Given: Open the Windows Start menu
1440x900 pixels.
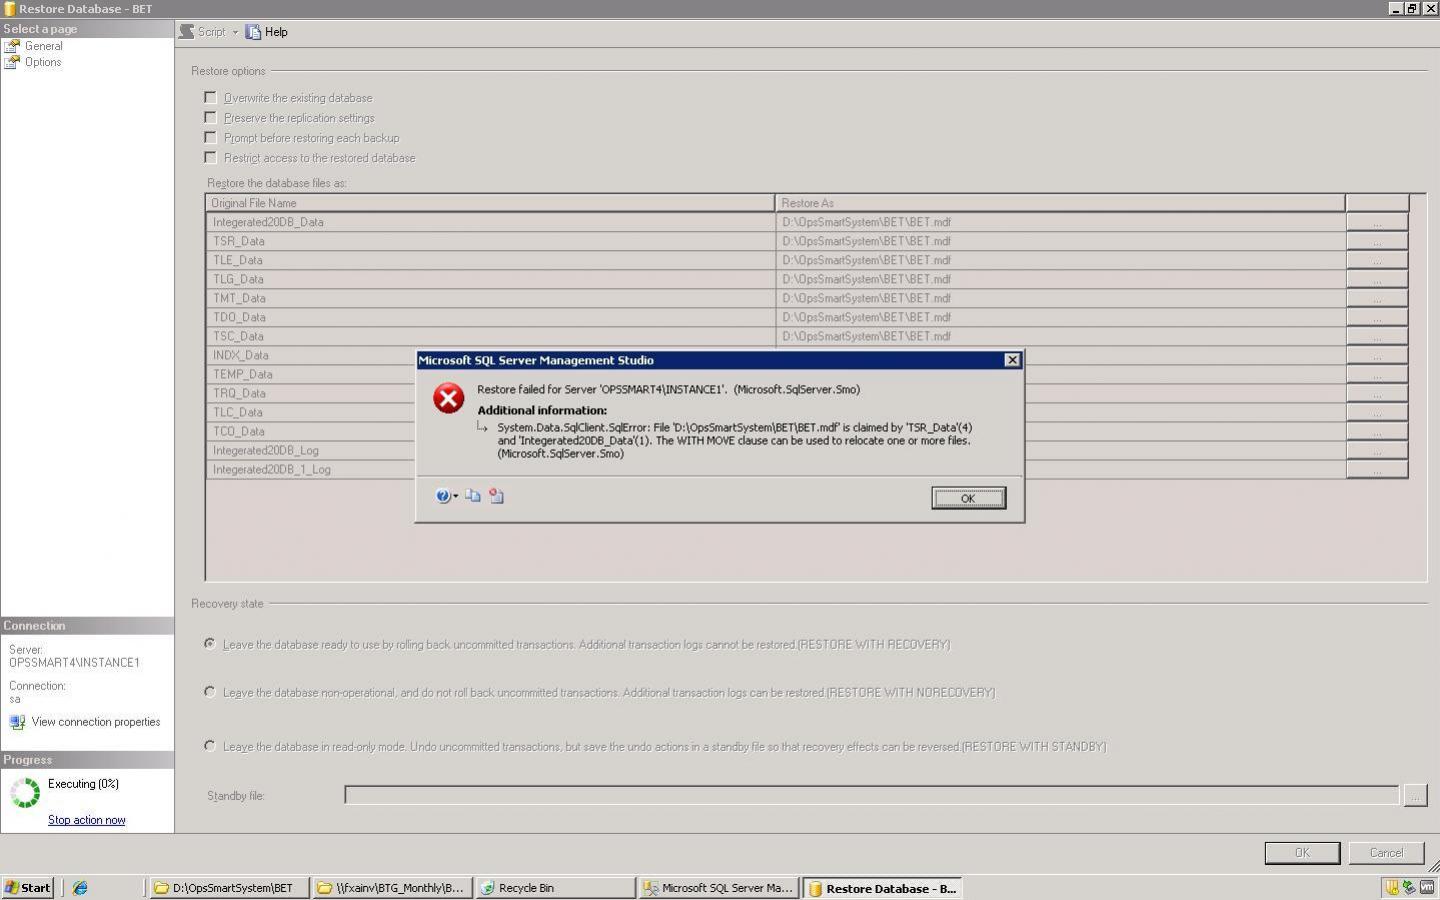Looking at the screenshot, I should point(28,888).
